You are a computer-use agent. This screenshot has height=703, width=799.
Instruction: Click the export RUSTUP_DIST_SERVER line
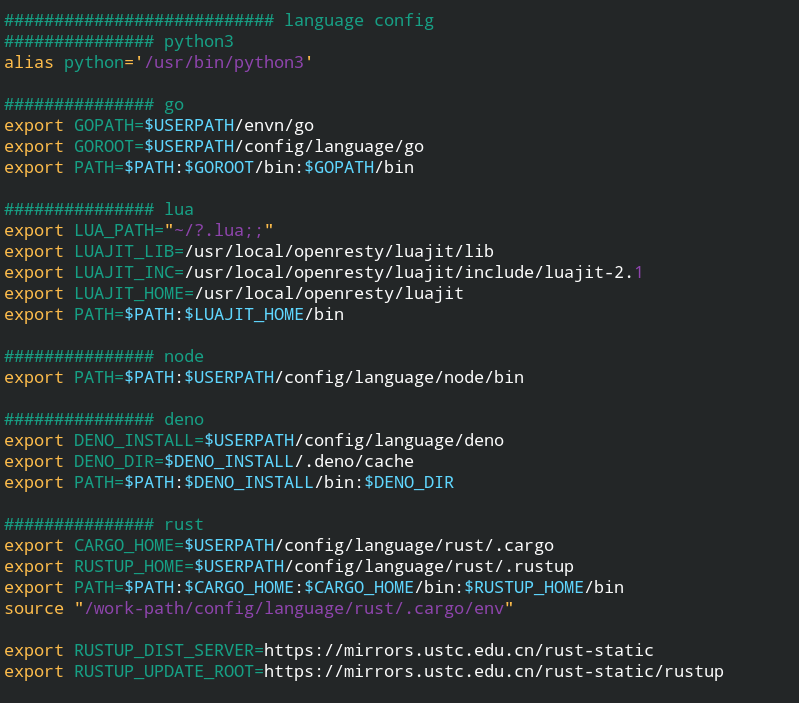pyautogui.click(x=329, y=651)
